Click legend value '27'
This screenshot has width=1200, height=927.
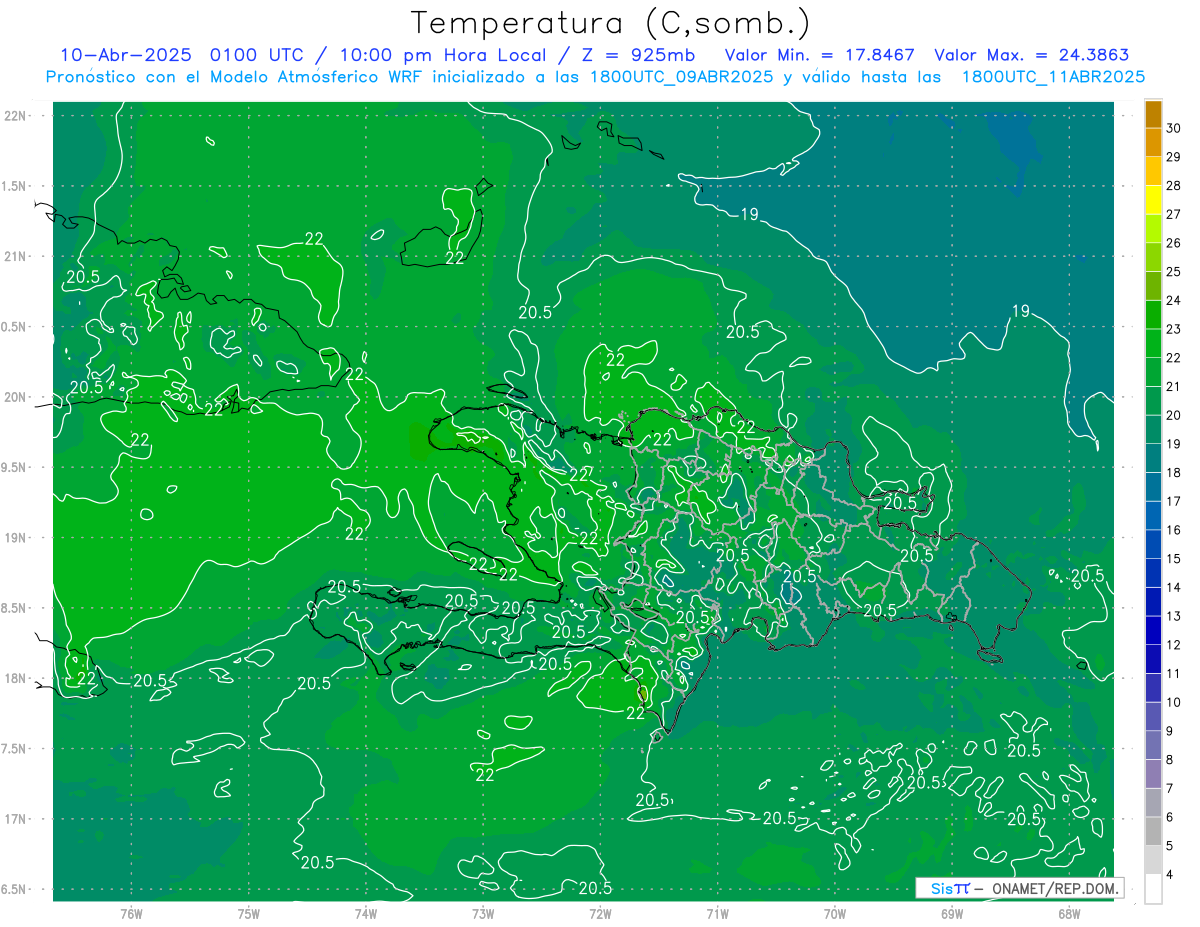click(1174, 215)
